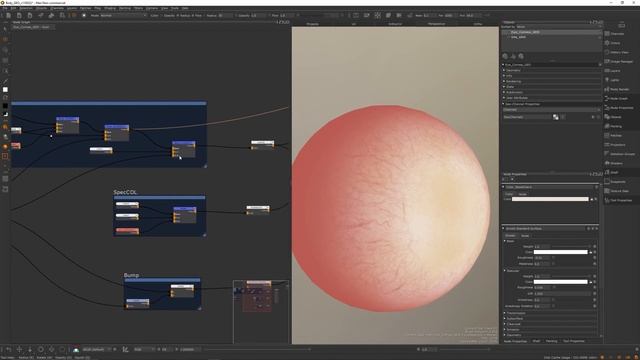The image size is (640, 360).
Task: Select the arrow Select tool in left toolbar
Action: (x=5, y=29)
